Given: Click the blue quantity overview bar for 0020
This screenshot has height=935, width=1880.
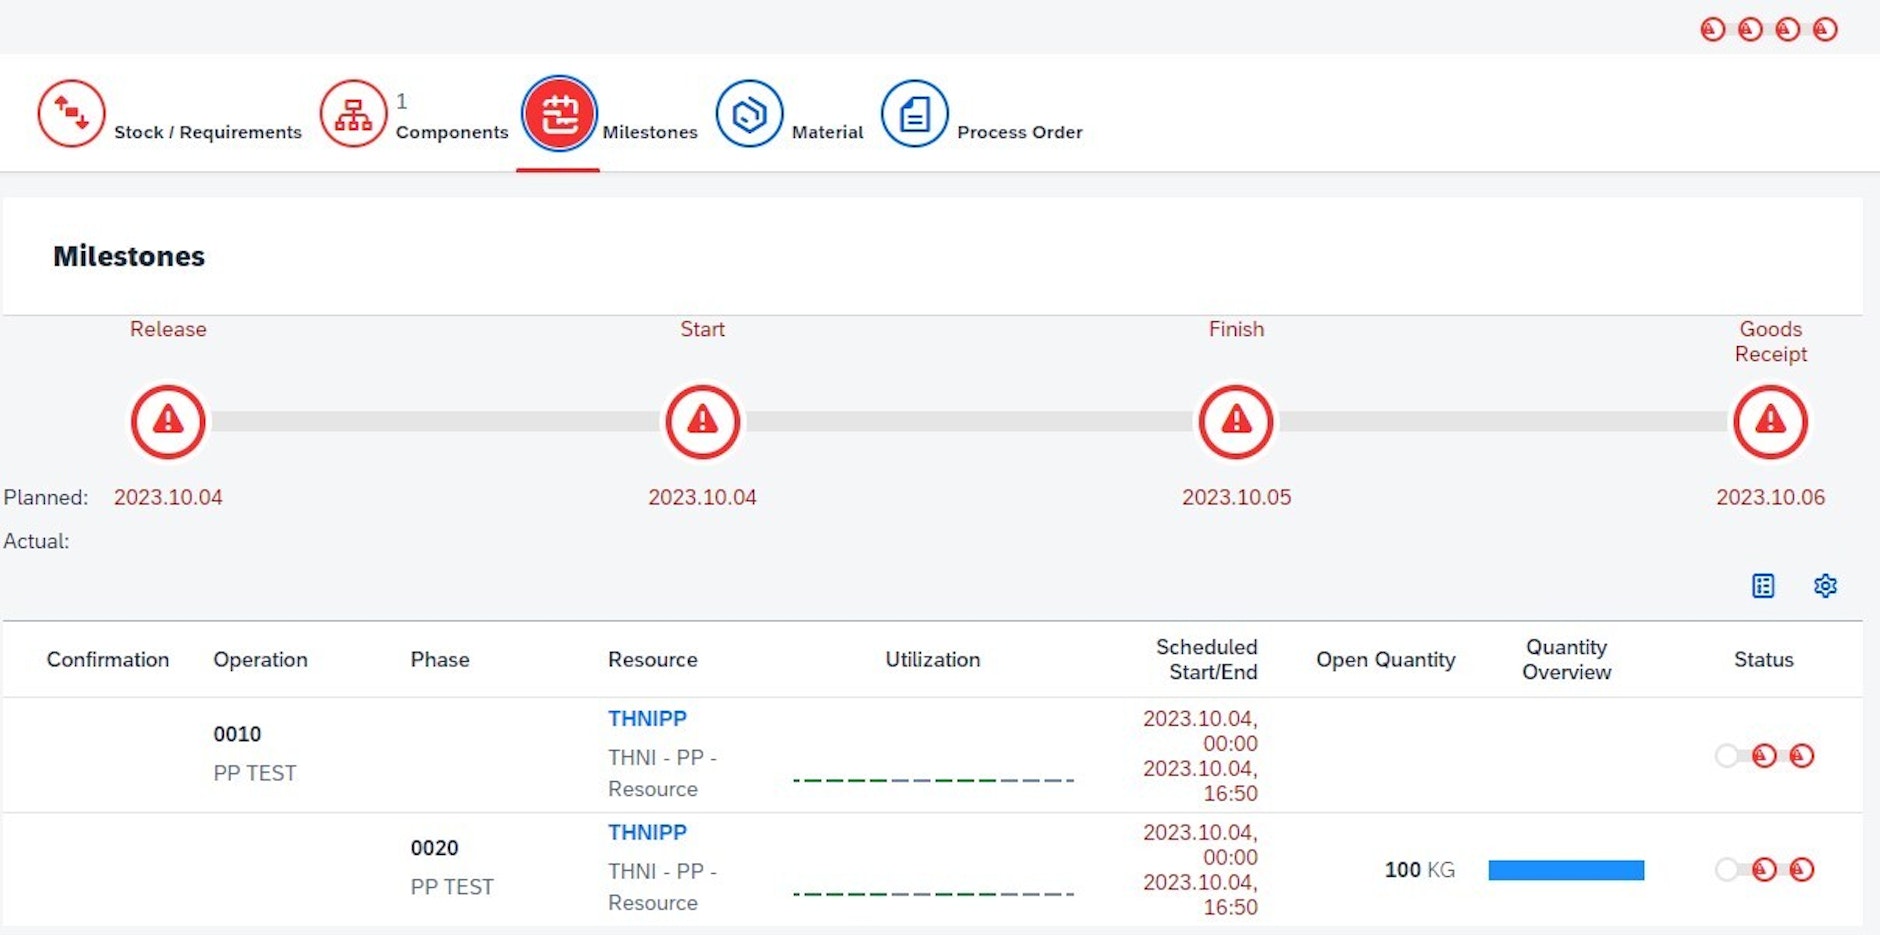Looking at the screenshot, I should (x=1565, y=870).
